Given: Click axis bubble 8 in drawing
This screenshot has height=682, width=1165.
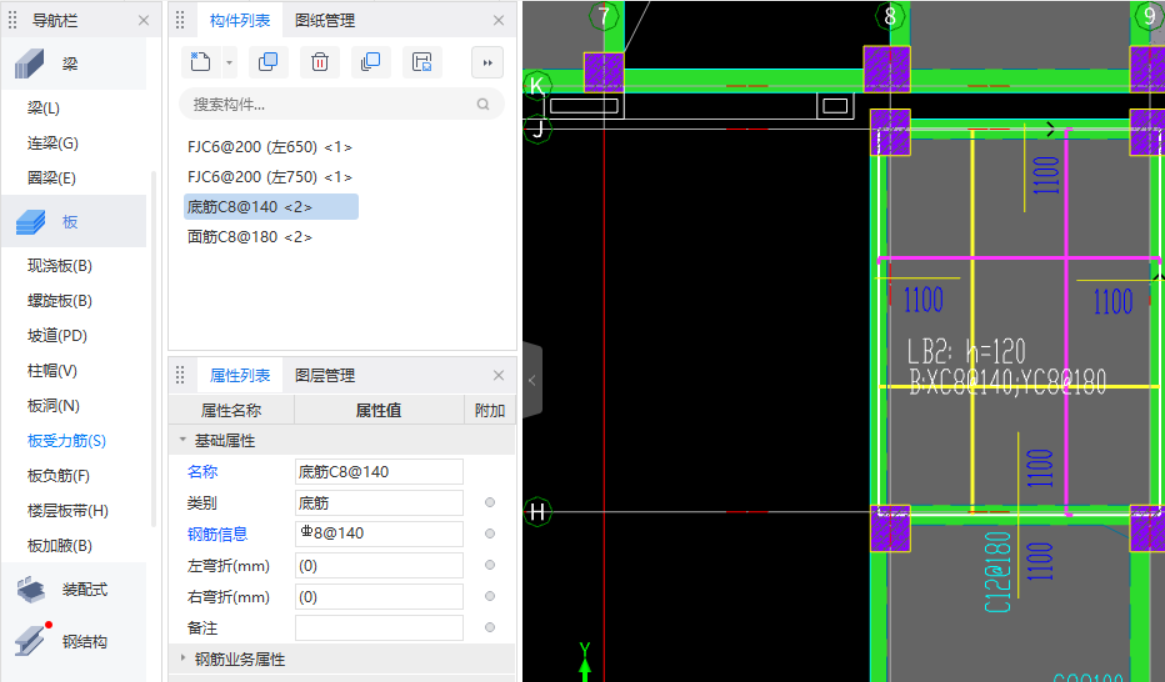Looking at the screenshot, I should click(890, 16).
